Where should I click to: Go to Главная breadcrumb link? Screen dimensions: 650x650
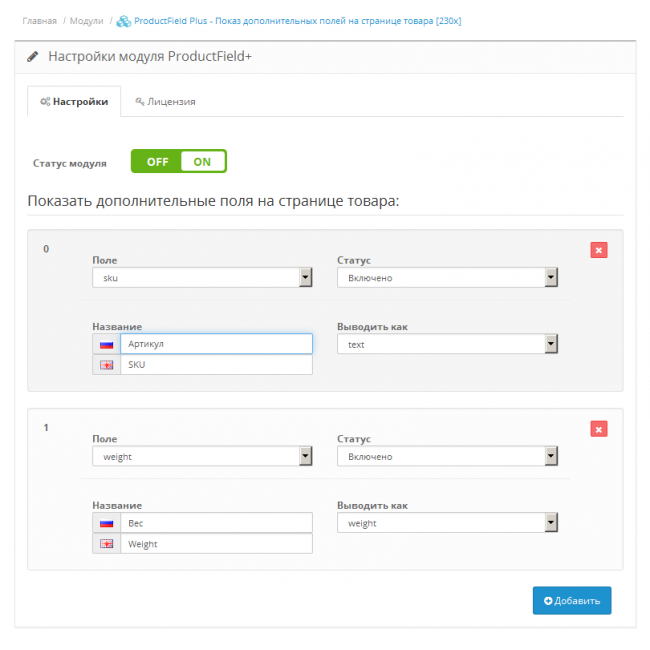tap(40, 21)
